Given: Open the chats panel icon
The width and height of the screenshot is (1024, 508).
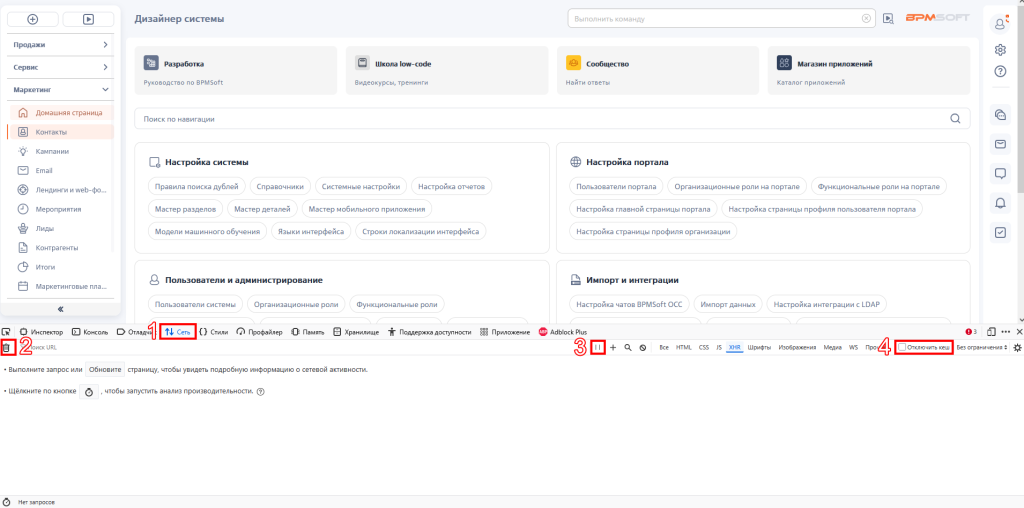Looking at the screenshot, I should [1000, 115].
